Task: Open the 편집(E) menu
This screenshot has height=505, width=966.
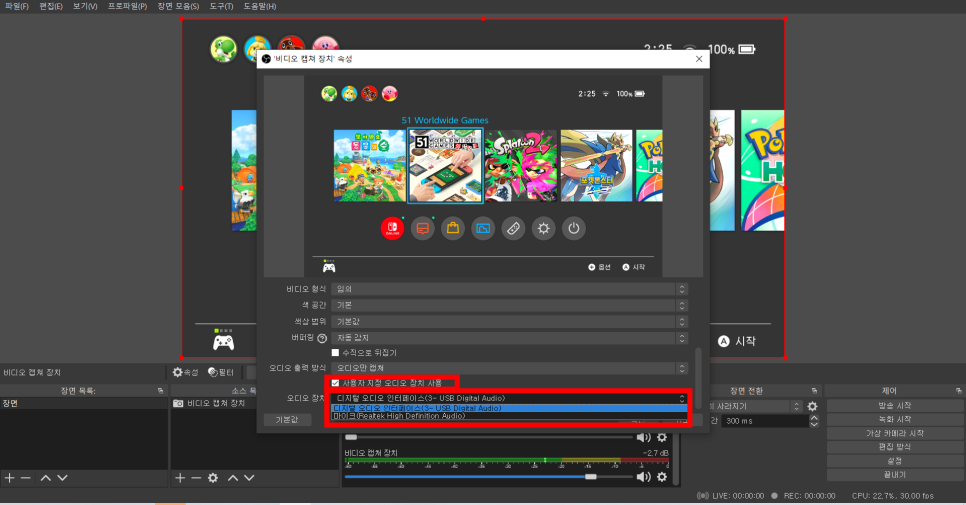Action: click(51, 6)
